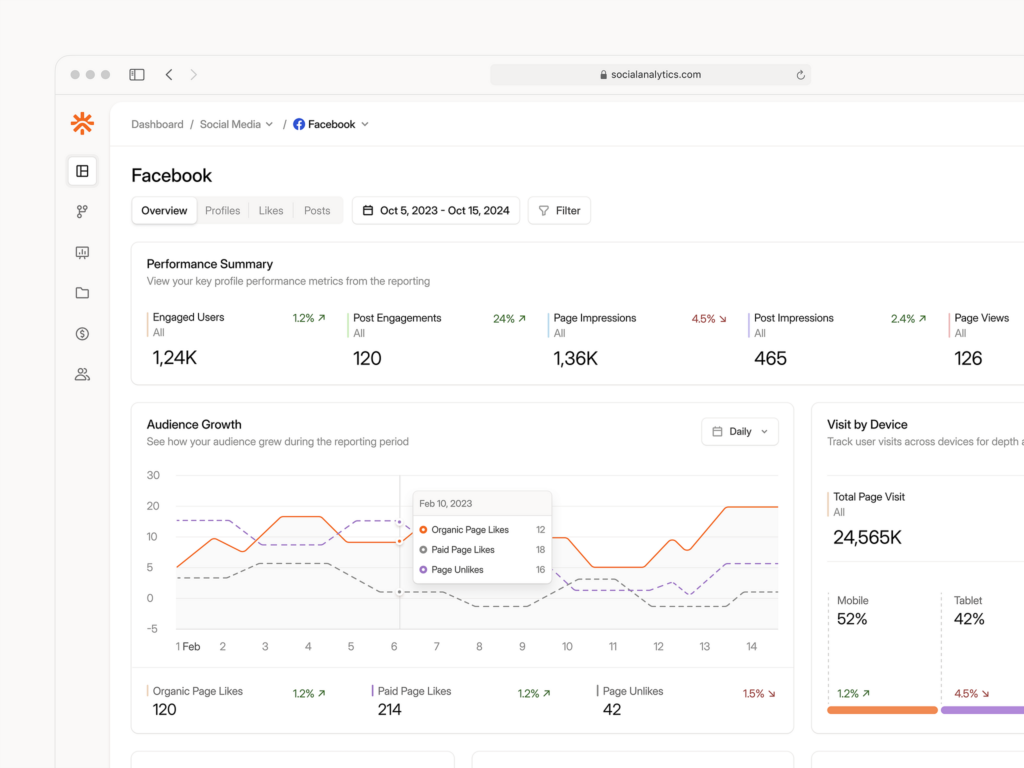Click the Total Page Visit 24,565K value
1024x768 pixels.
pyautogui.click(x=867, y=537)
